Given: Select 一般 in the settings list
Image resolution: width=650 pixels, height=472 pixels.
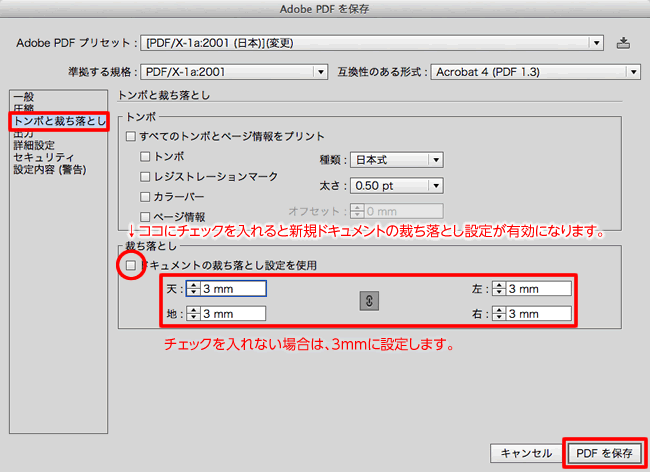Looking at the screenshot, I should pyautogui.click(x=24, y=97).
